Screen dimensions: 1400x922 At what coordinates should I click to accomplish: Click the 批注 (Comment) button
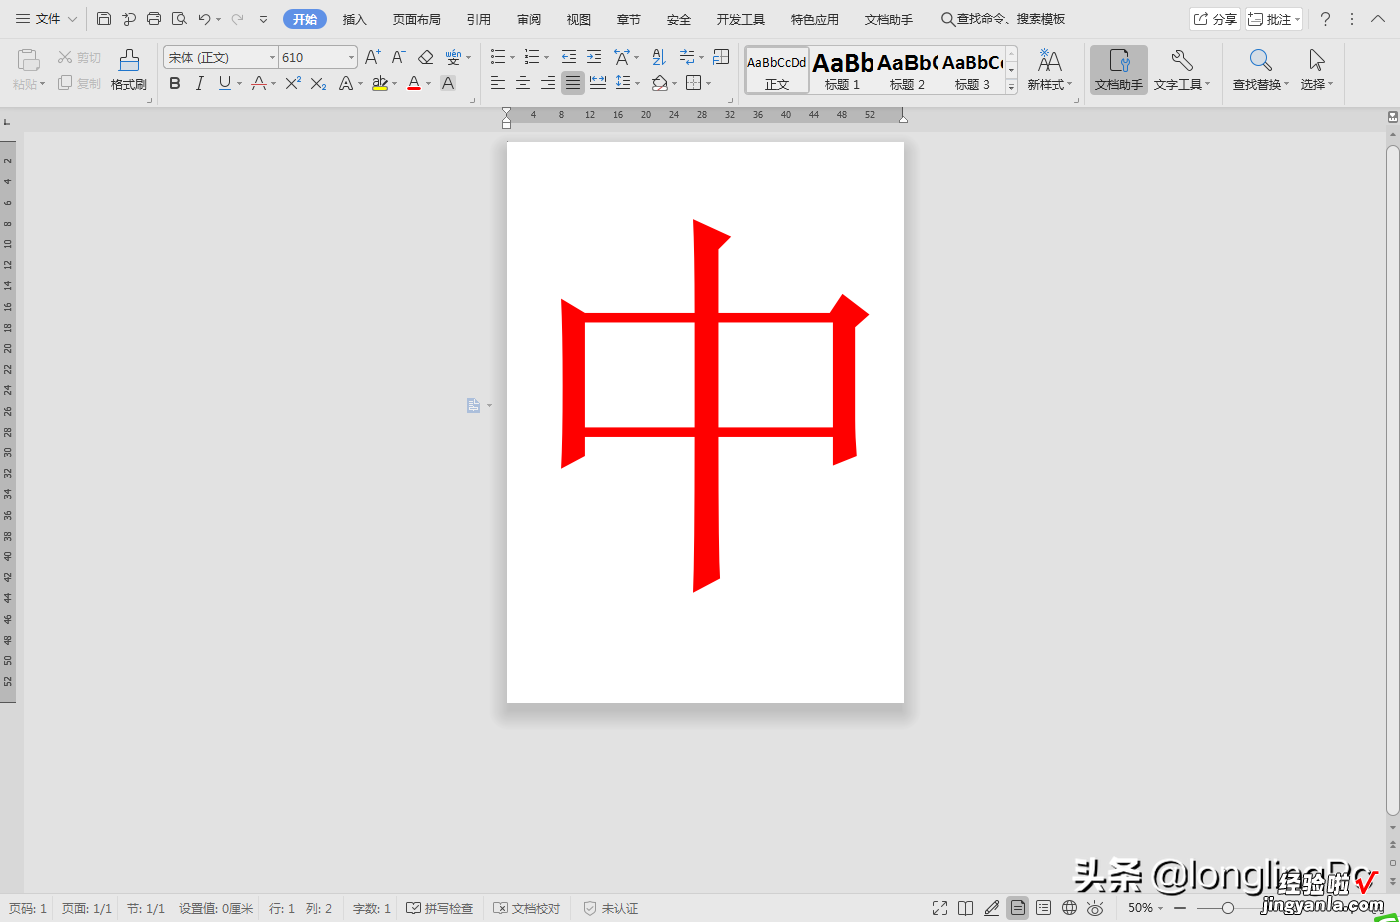coord(1274,19)
